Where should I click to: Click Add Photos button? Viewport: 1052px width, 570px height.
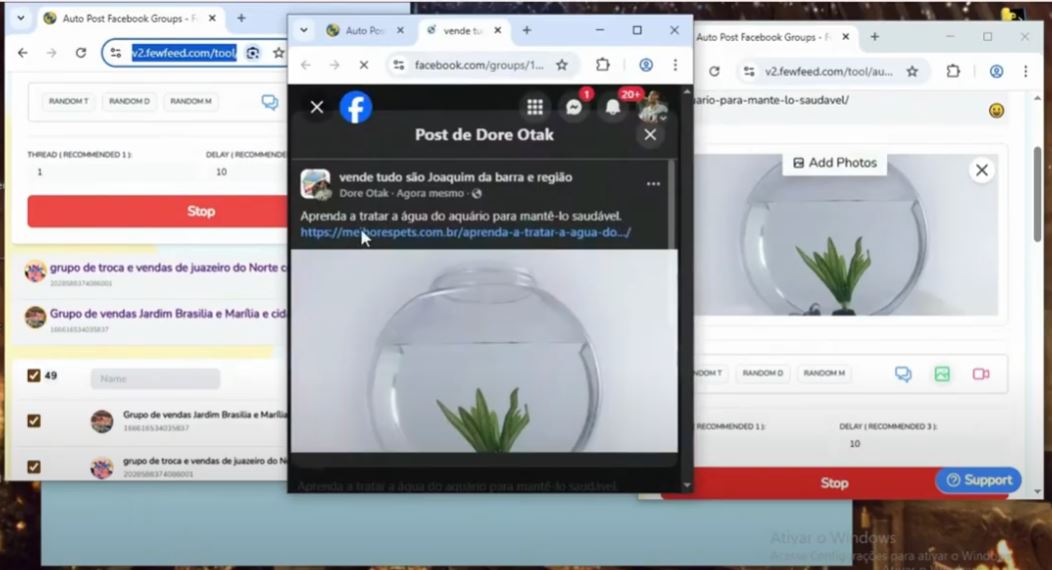[x=835, y=163]
